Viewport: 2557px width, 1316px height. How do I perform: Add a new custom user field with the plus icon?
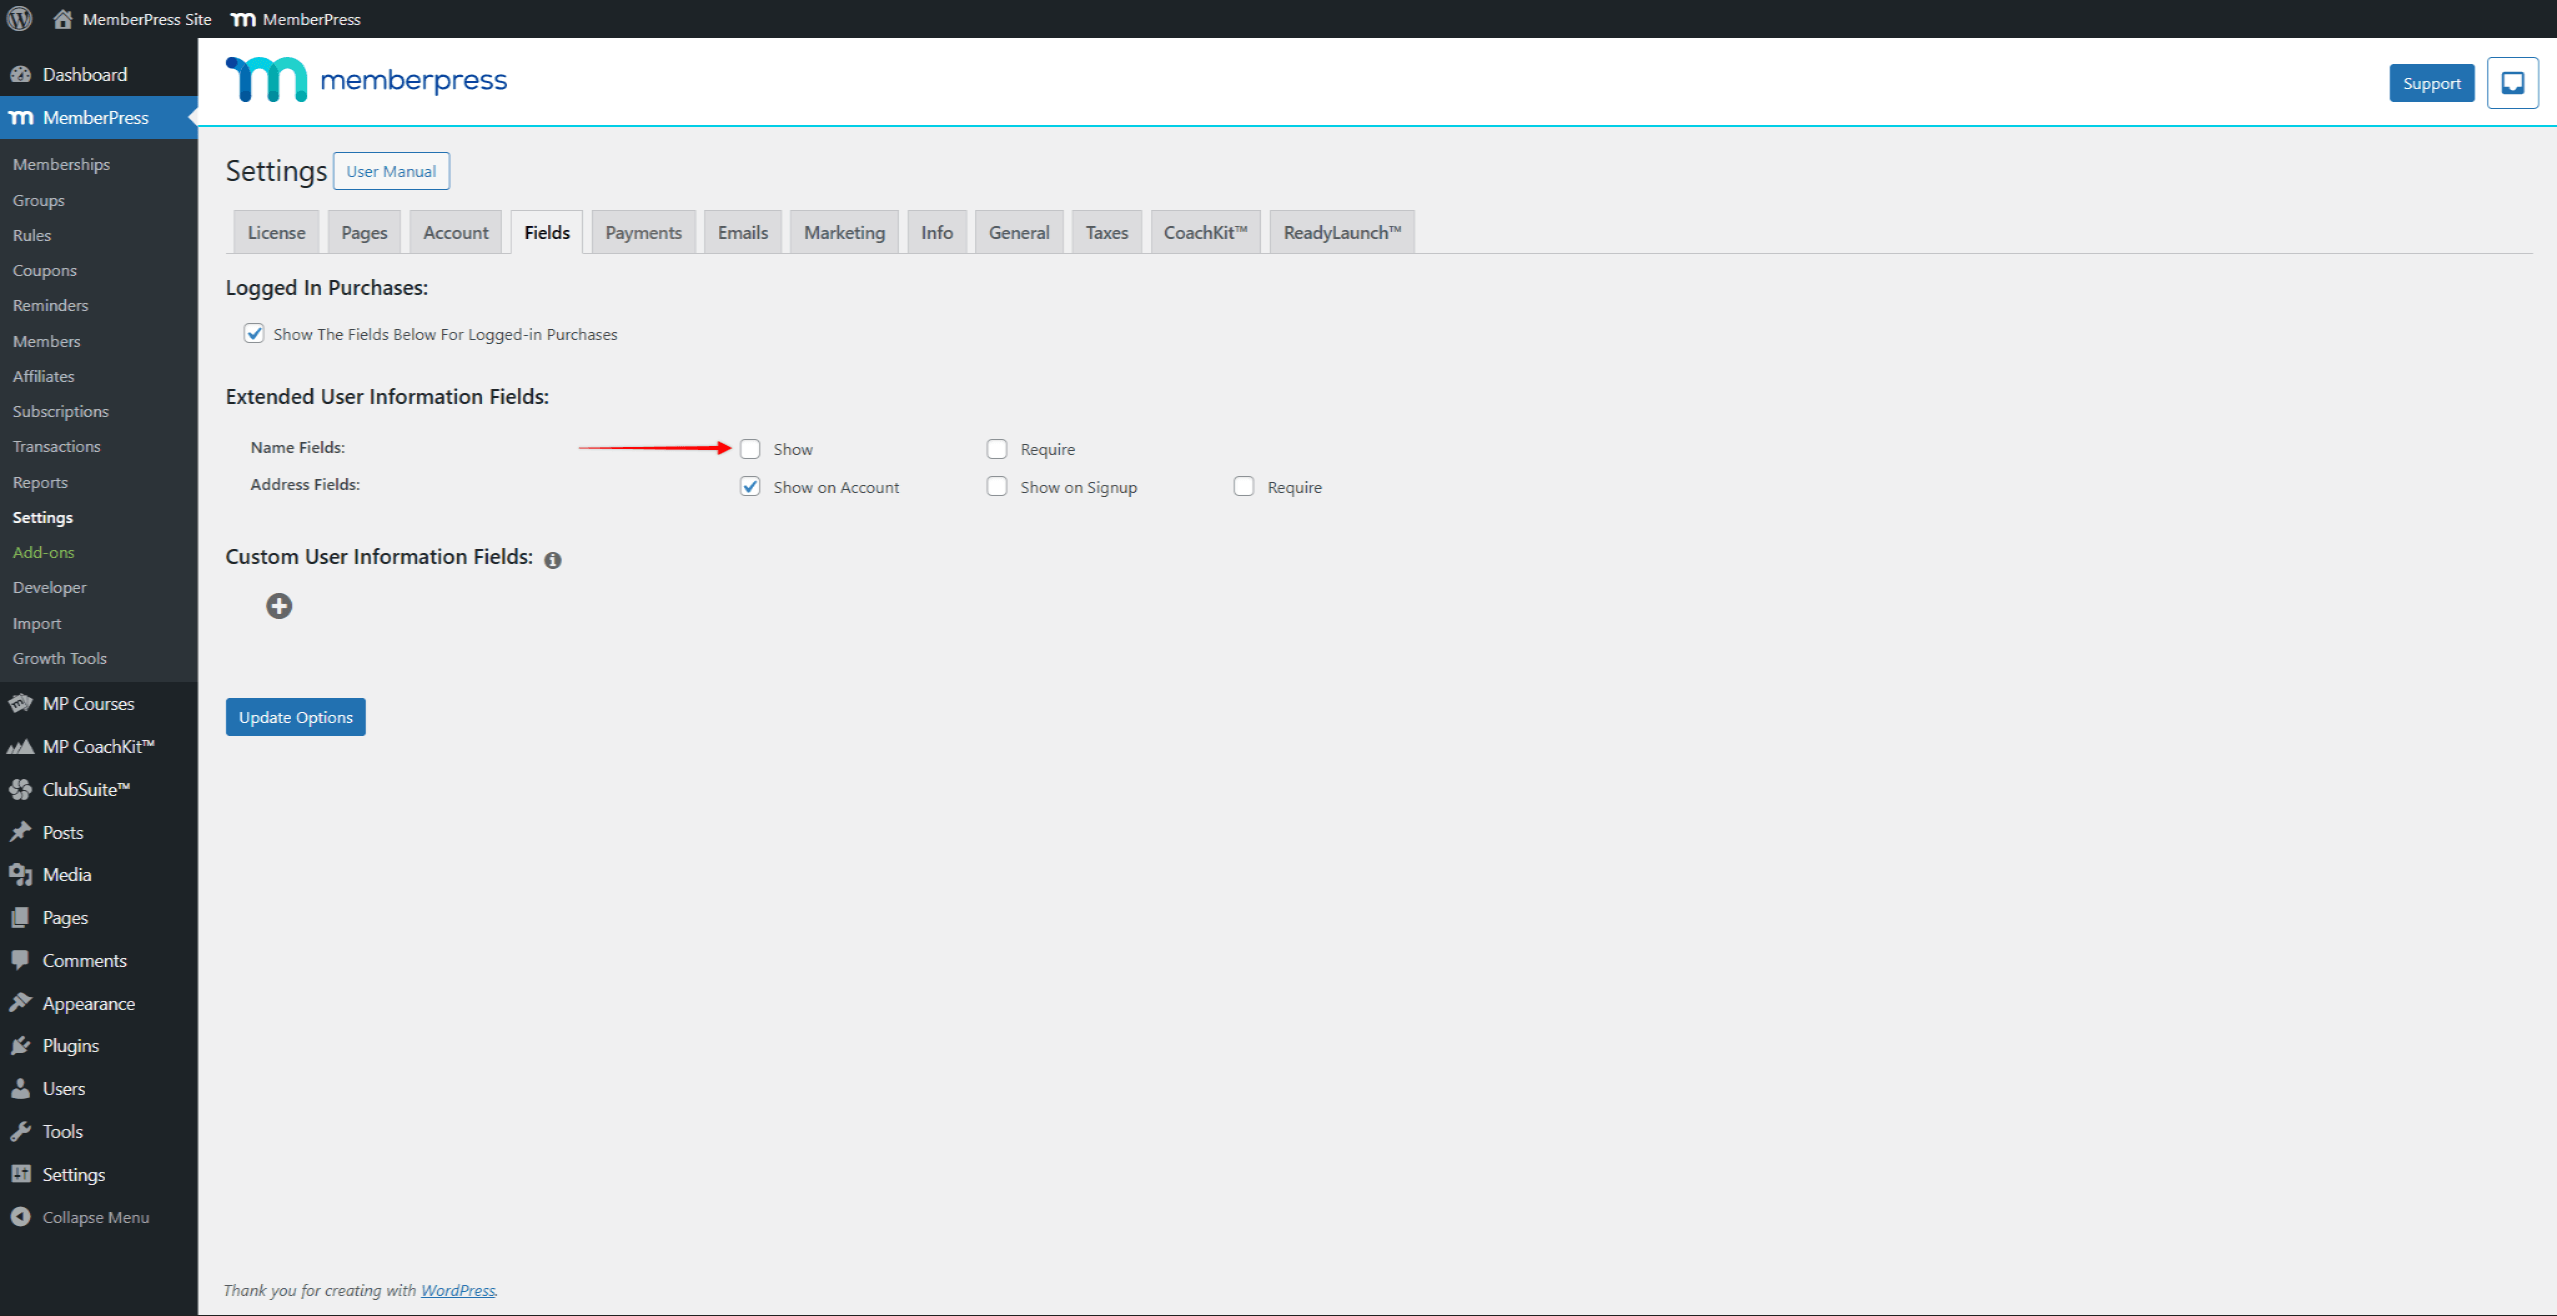pyautogui.click(x=278, y=605)
